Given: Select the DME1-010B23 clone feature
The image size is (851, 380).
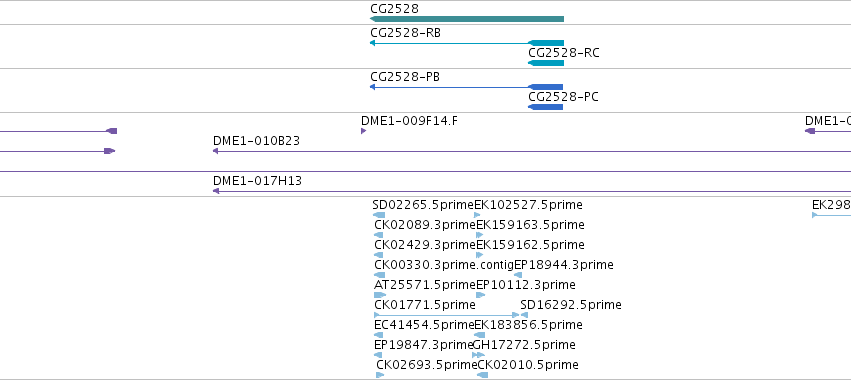Looking at the screenshot, I should tap(532, 151).
